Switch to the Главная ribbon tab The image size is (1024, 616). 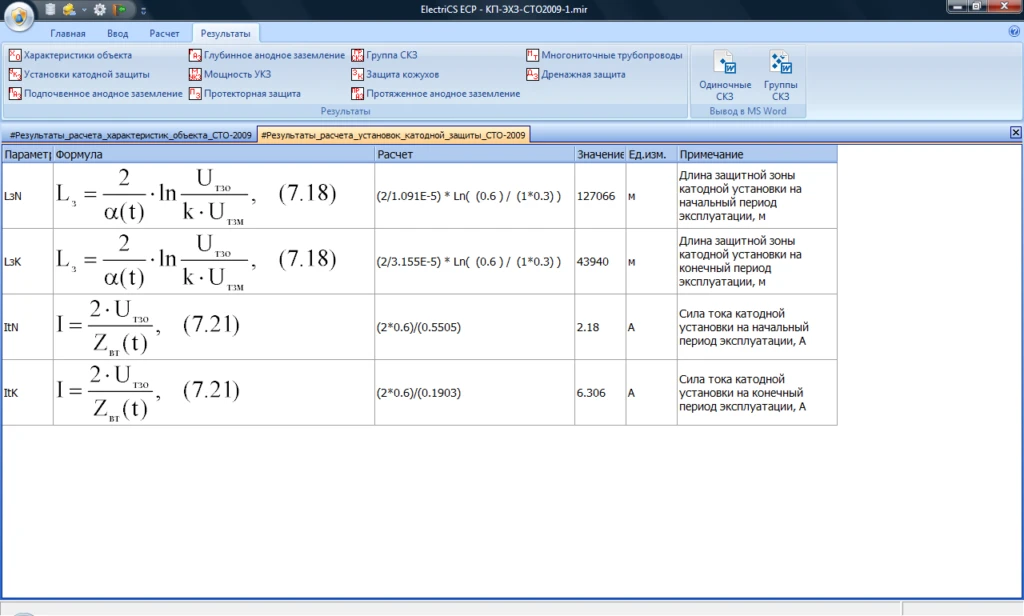click(x=68, y=33)
